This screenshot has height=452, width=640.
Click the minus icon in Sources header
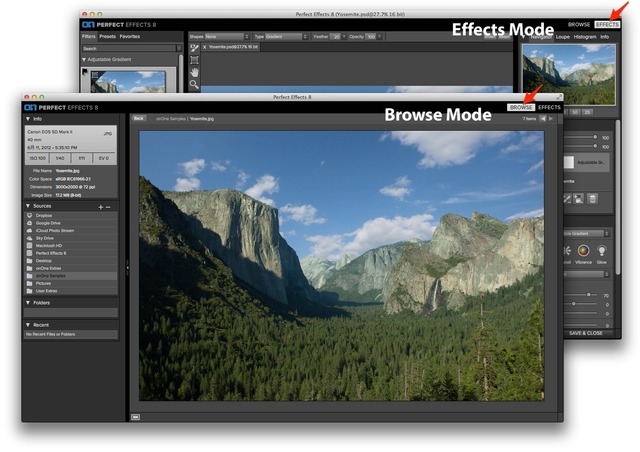[x=108, y=207]
